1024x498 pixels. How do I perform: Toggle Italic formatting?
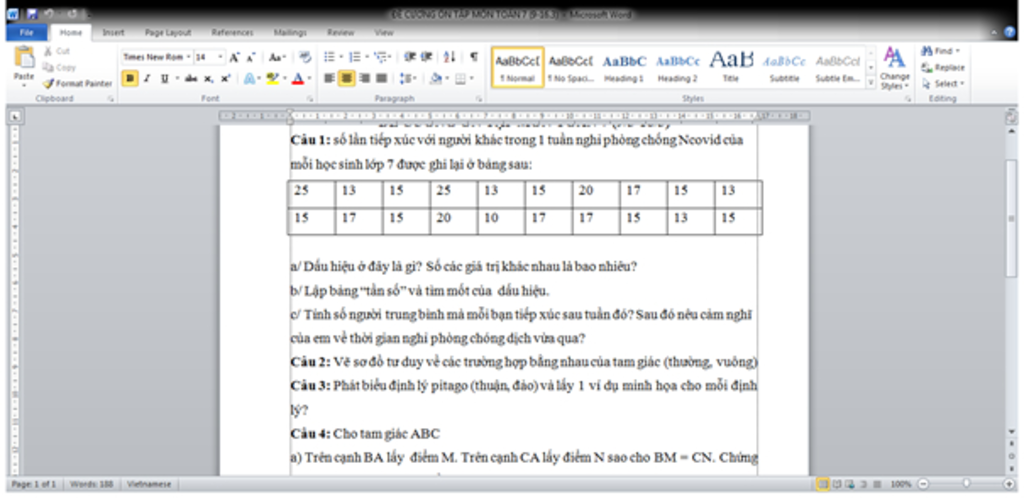(x=147, y=78)
